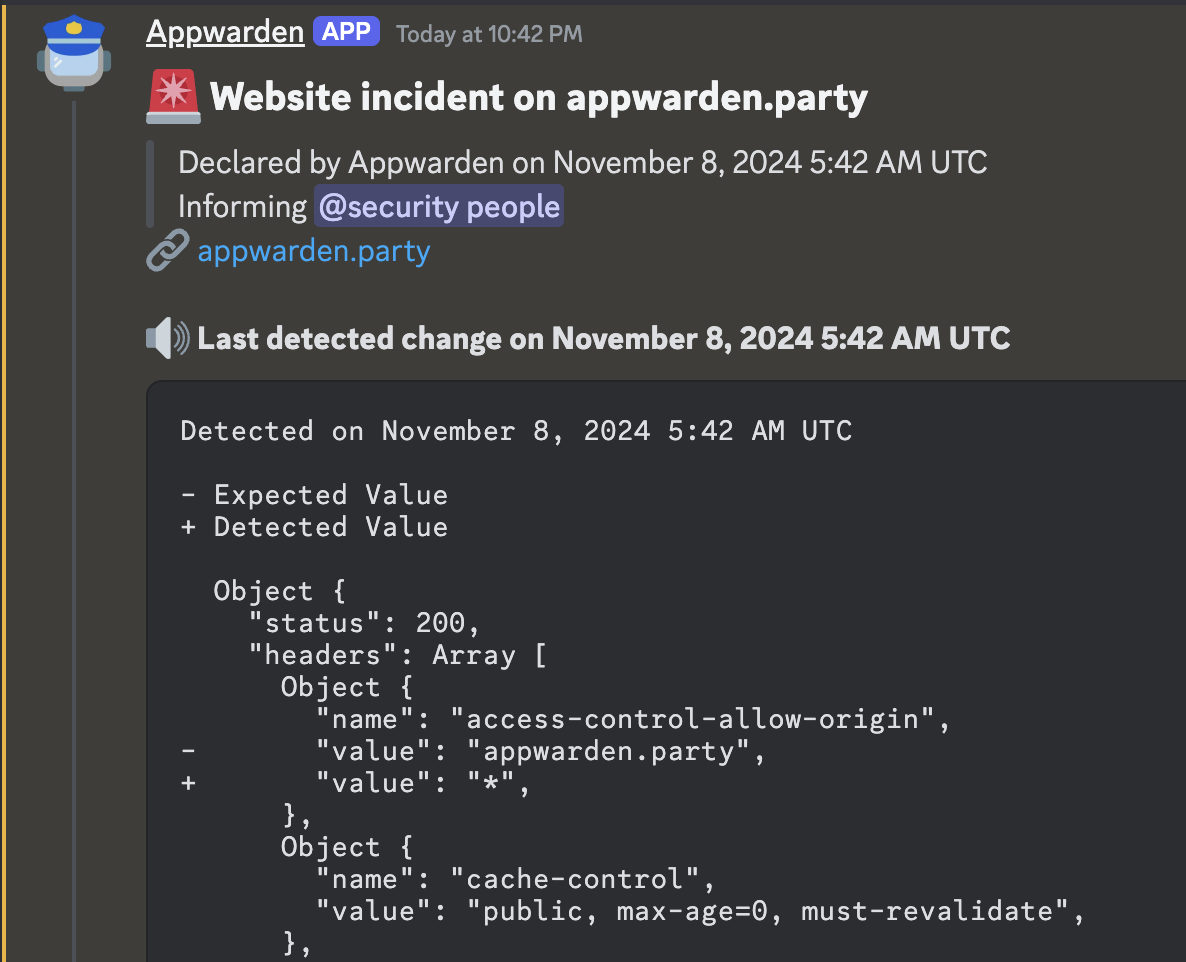Click the chain link icon beside appwarden.party
Image resolution: width=1186 pixels, height=962 pixels.
[168, 250]
